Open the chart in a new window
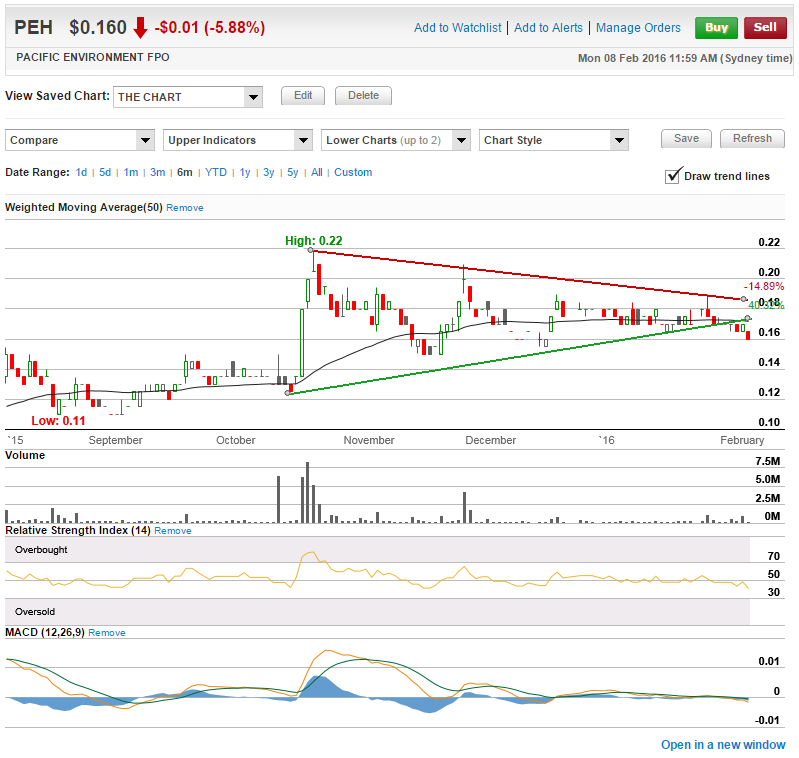This screenshot has width=799, height=758. click(723, 745)
